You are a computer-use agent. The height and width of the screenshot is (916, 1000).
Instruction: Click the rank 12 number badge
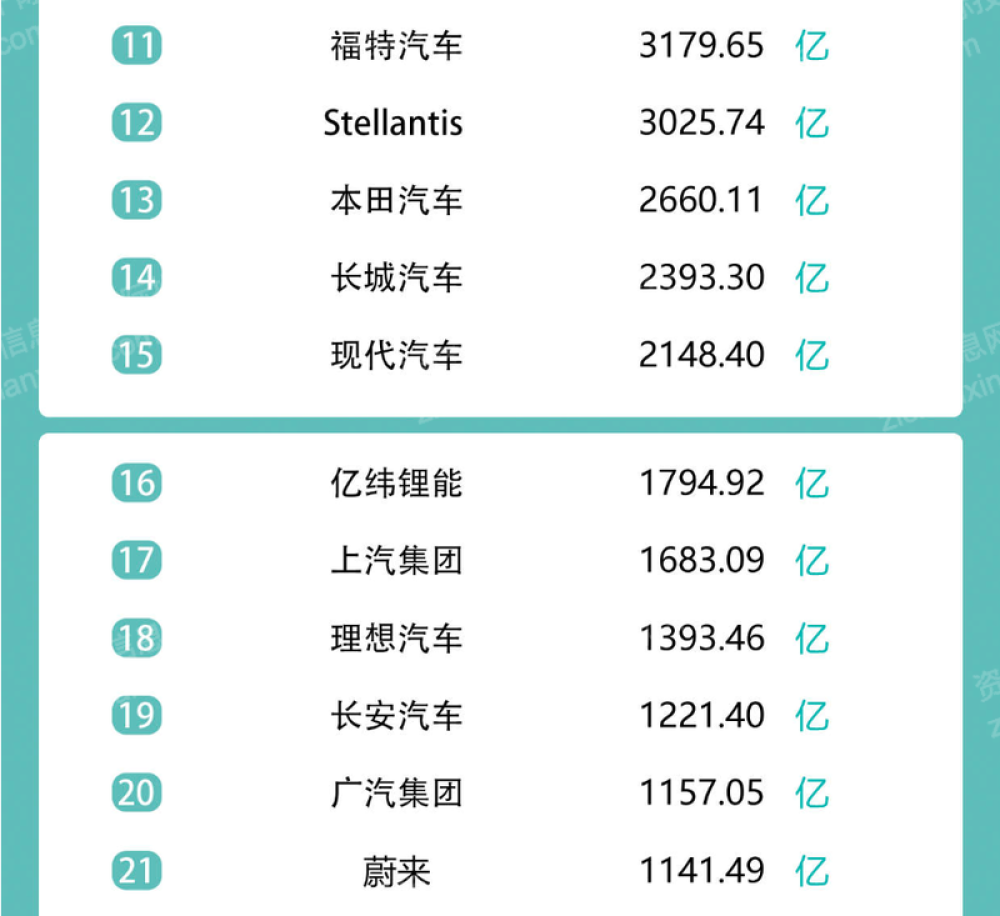[136, 123]
